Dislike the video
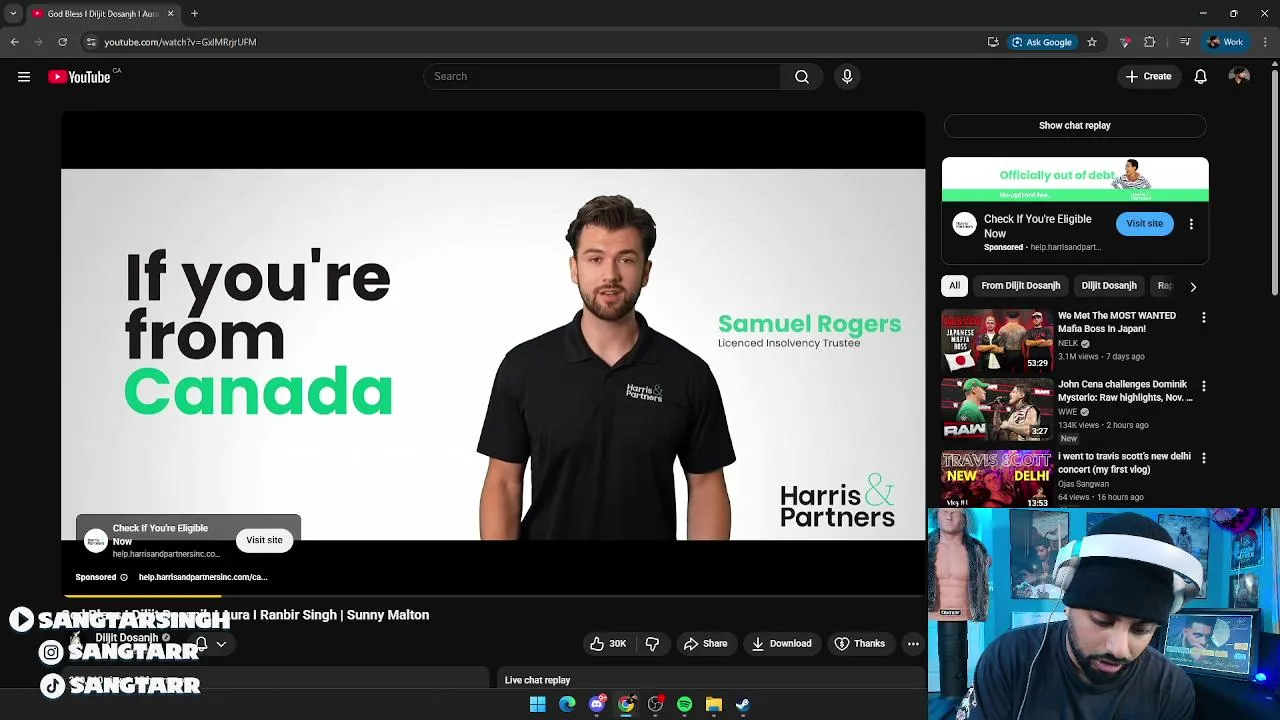The image size is (1280, 720). [x=652, y=644]
